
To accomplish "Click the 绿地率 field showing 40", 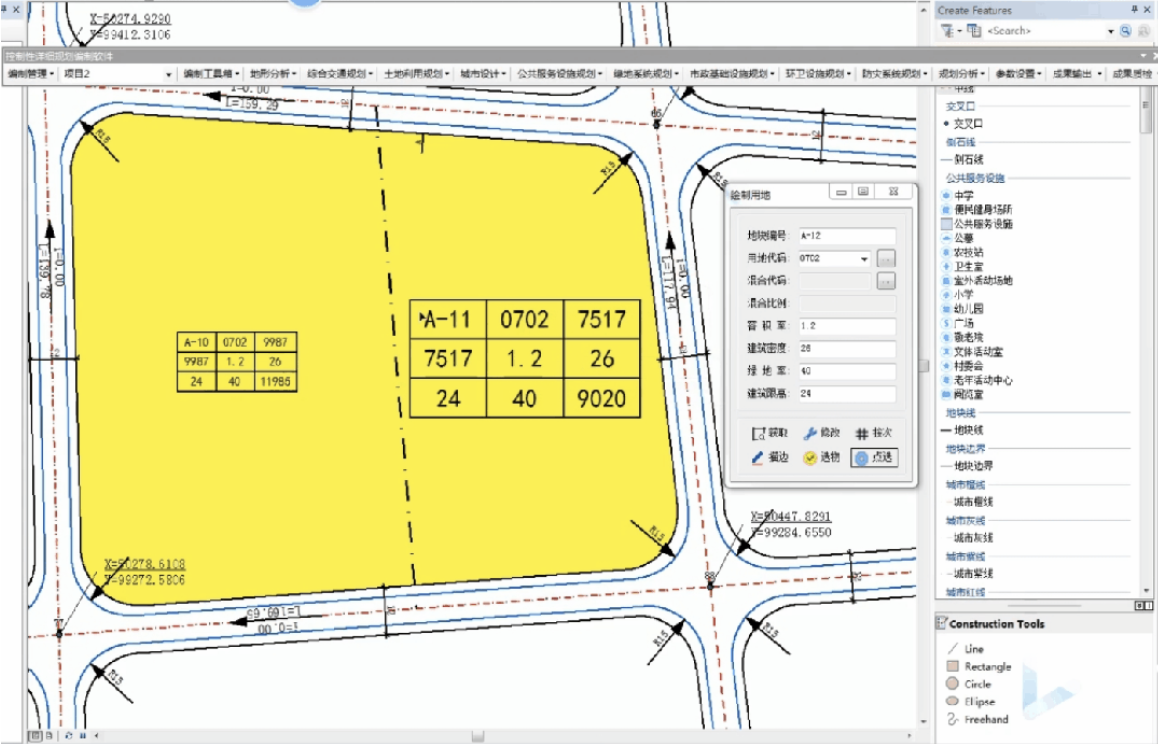I will click(847, 371).
